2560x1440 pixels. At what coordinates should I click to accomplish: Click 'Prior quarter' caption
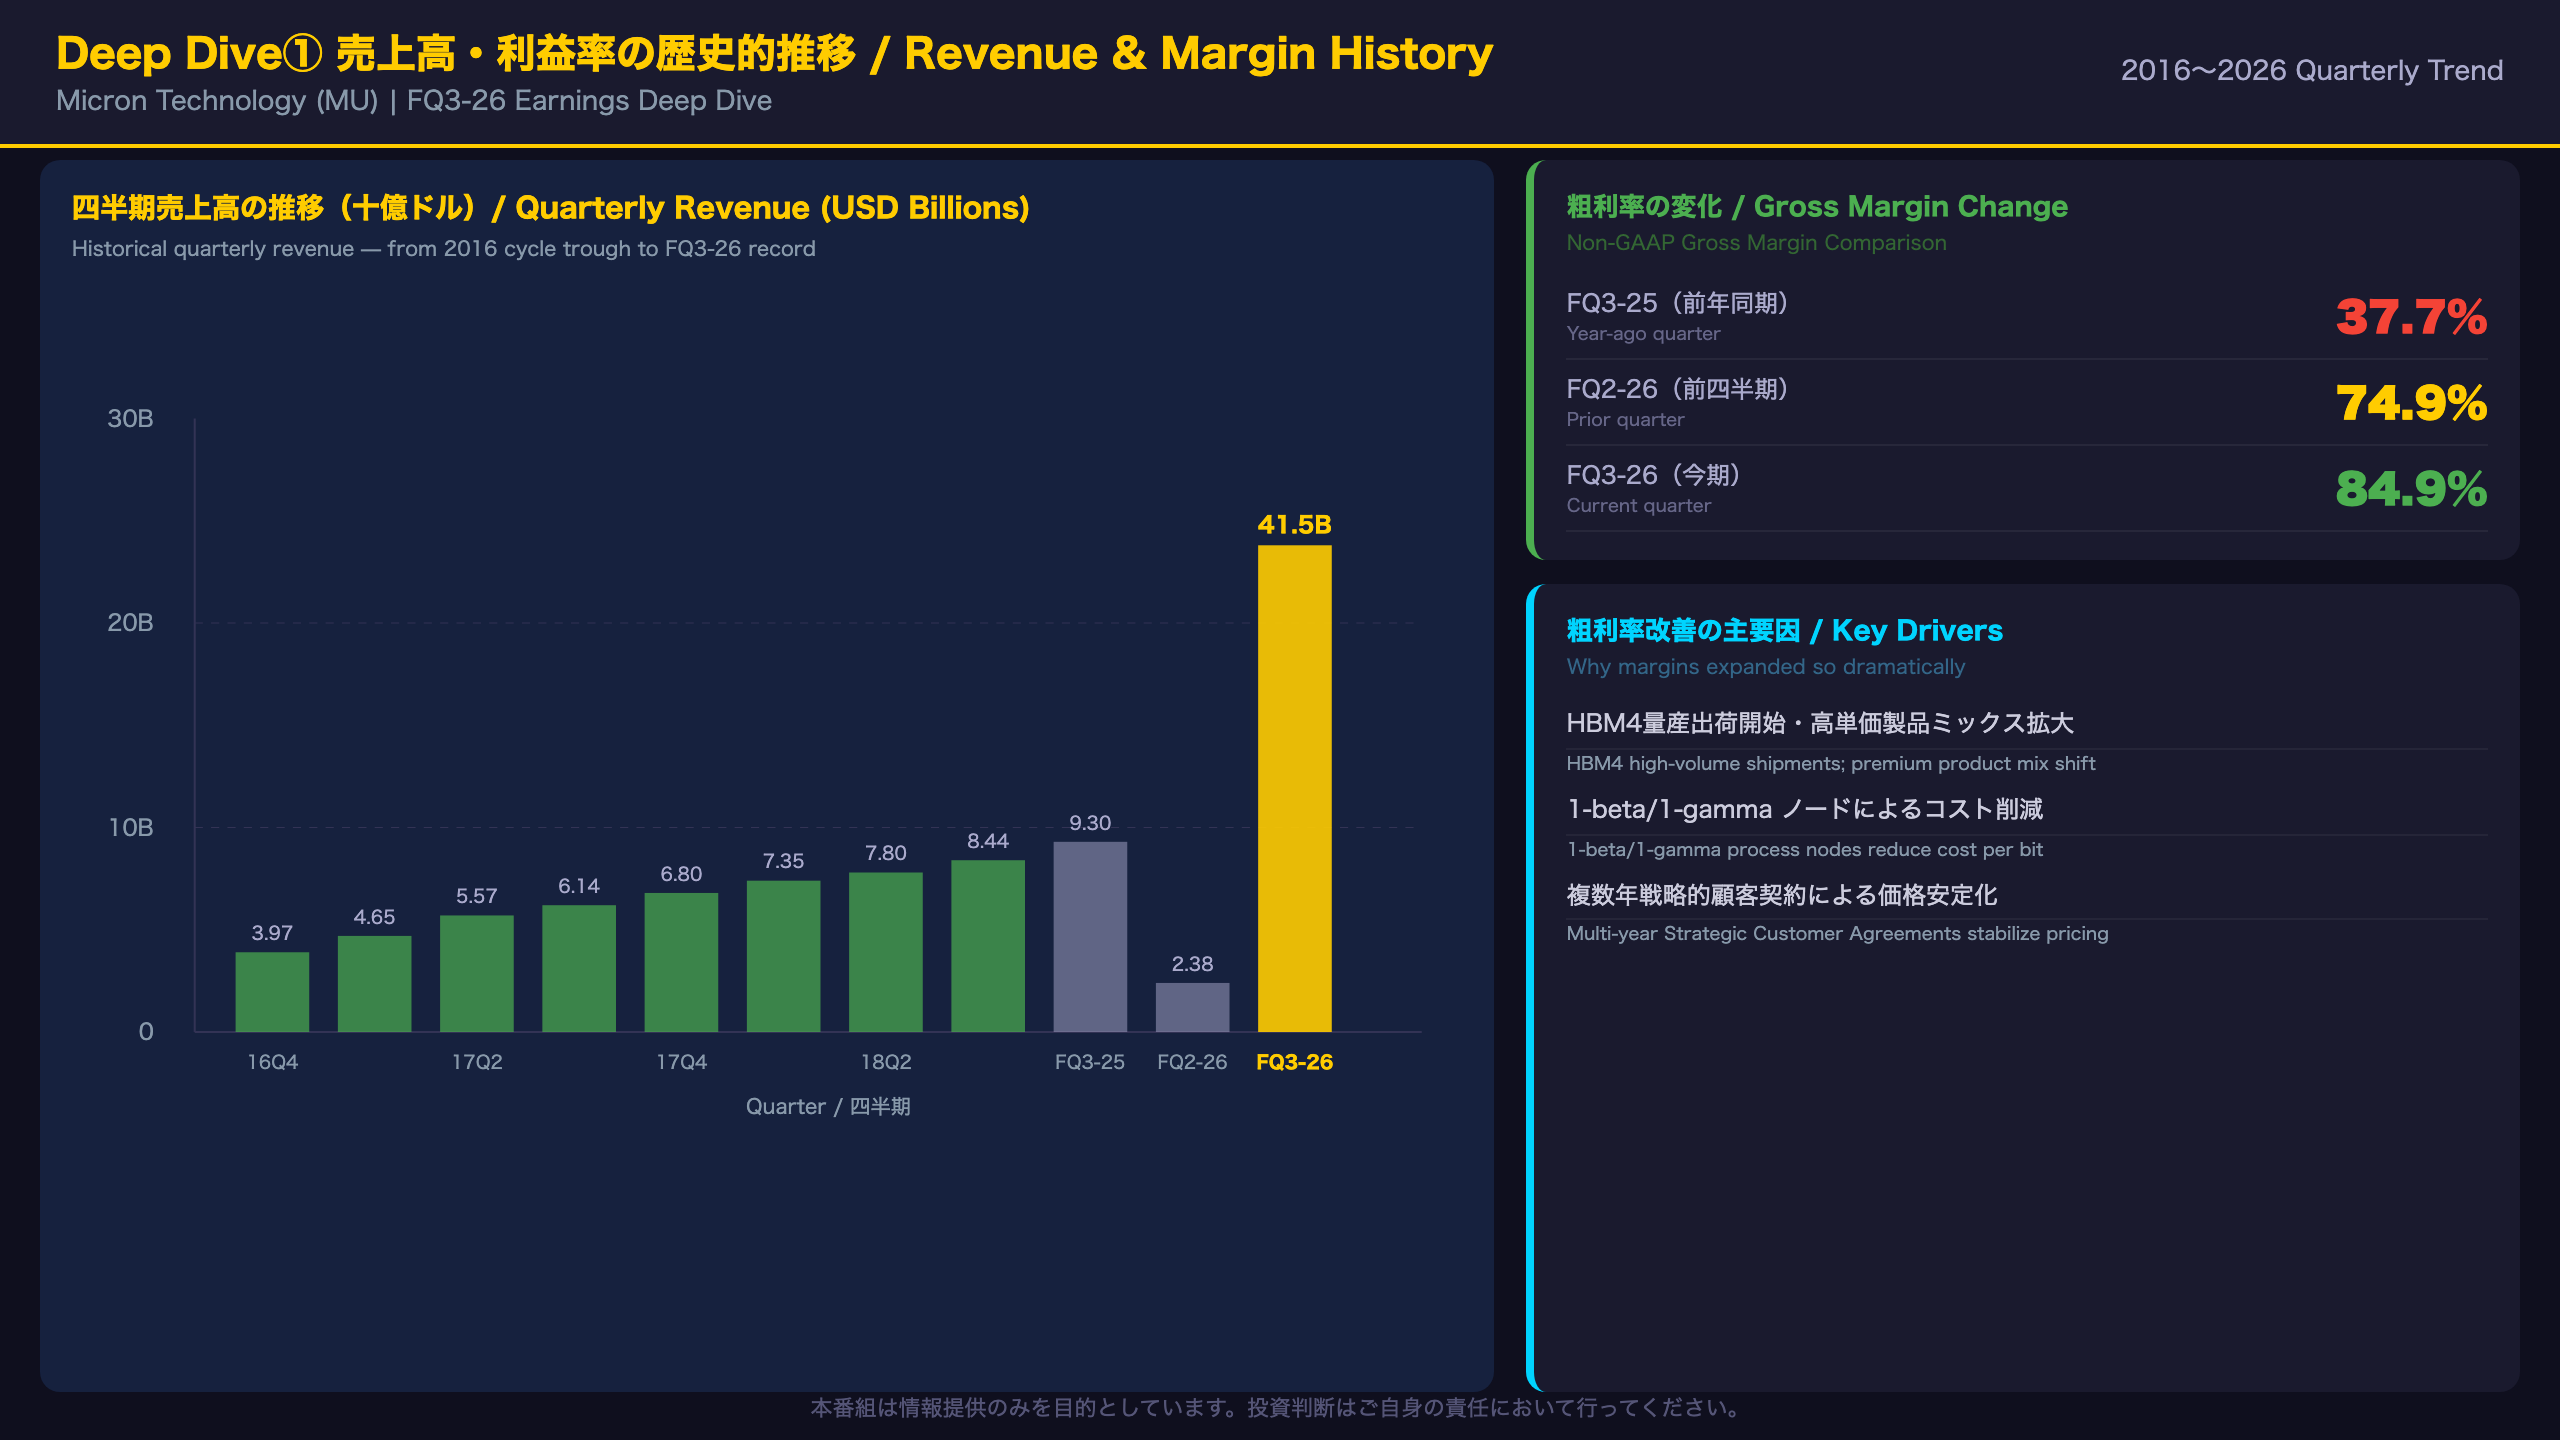(1625, 420)
